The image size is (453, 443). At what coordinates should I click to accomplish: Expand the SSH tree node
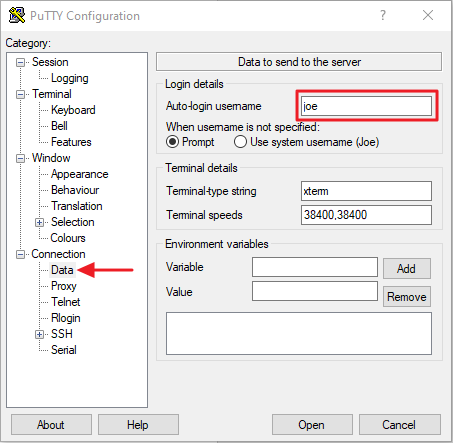(39, 334)
